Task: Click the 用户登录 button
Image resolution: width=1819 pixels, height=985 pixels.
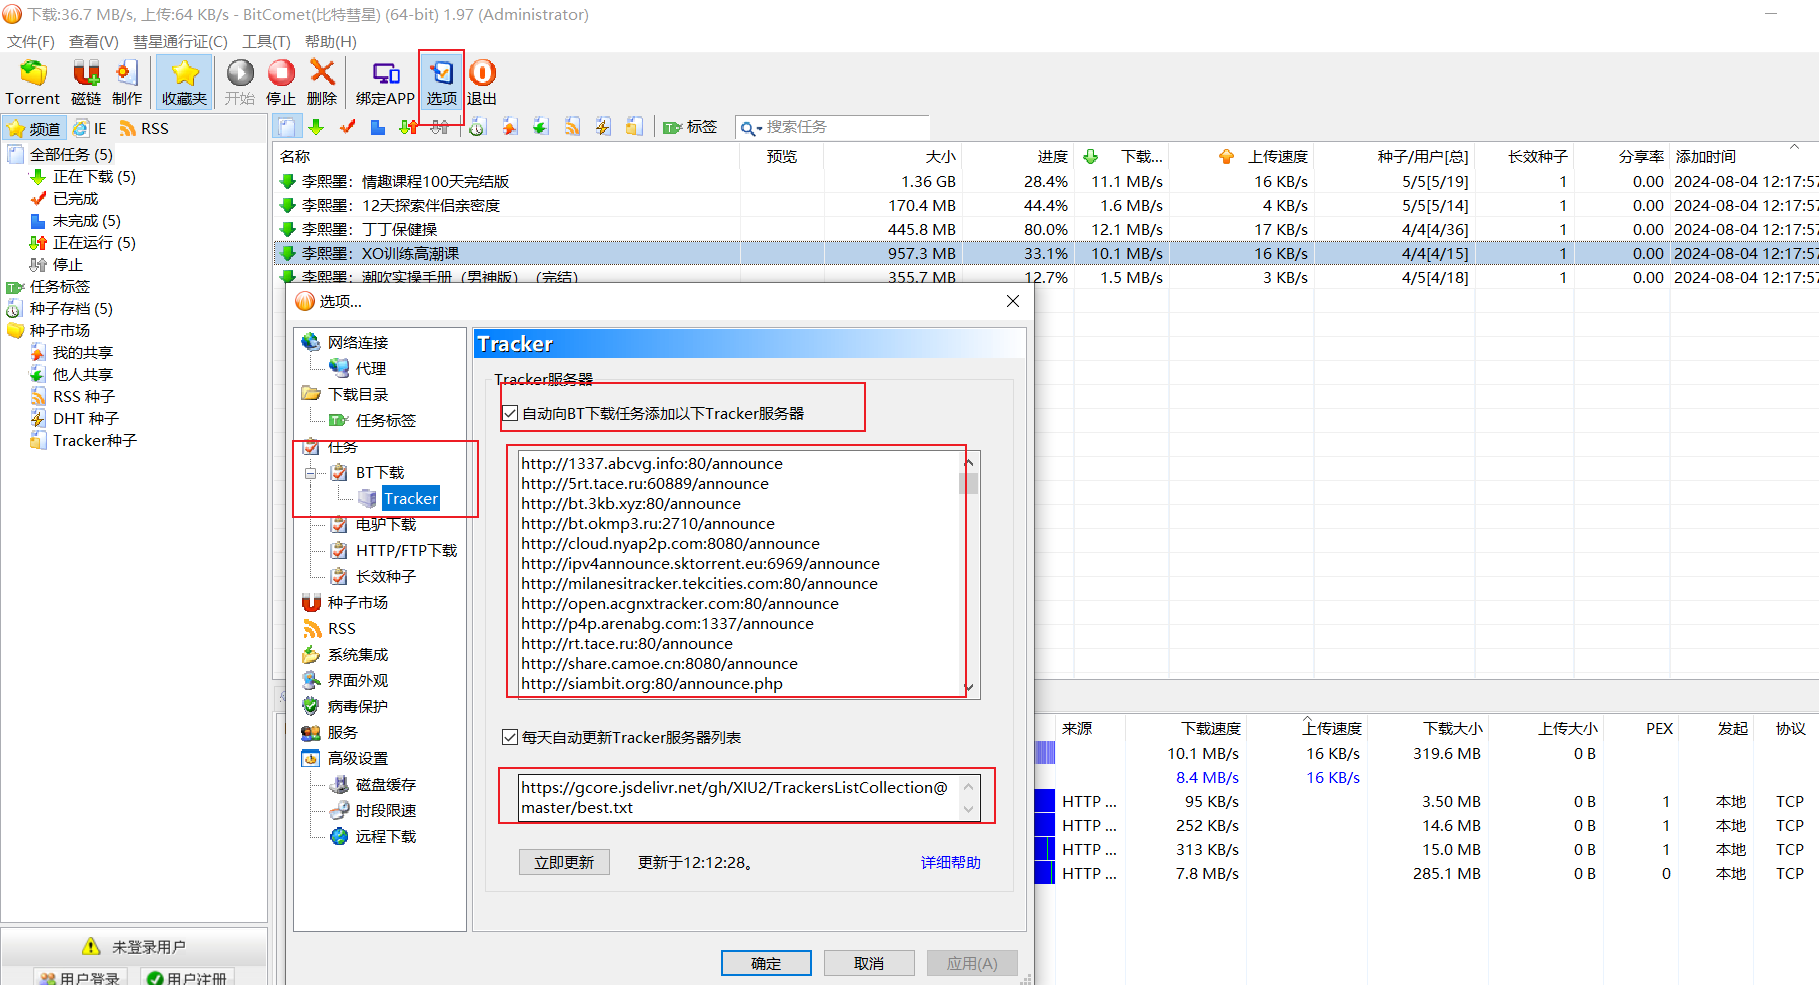Action: pyautogui.click(x=82, y=978)
